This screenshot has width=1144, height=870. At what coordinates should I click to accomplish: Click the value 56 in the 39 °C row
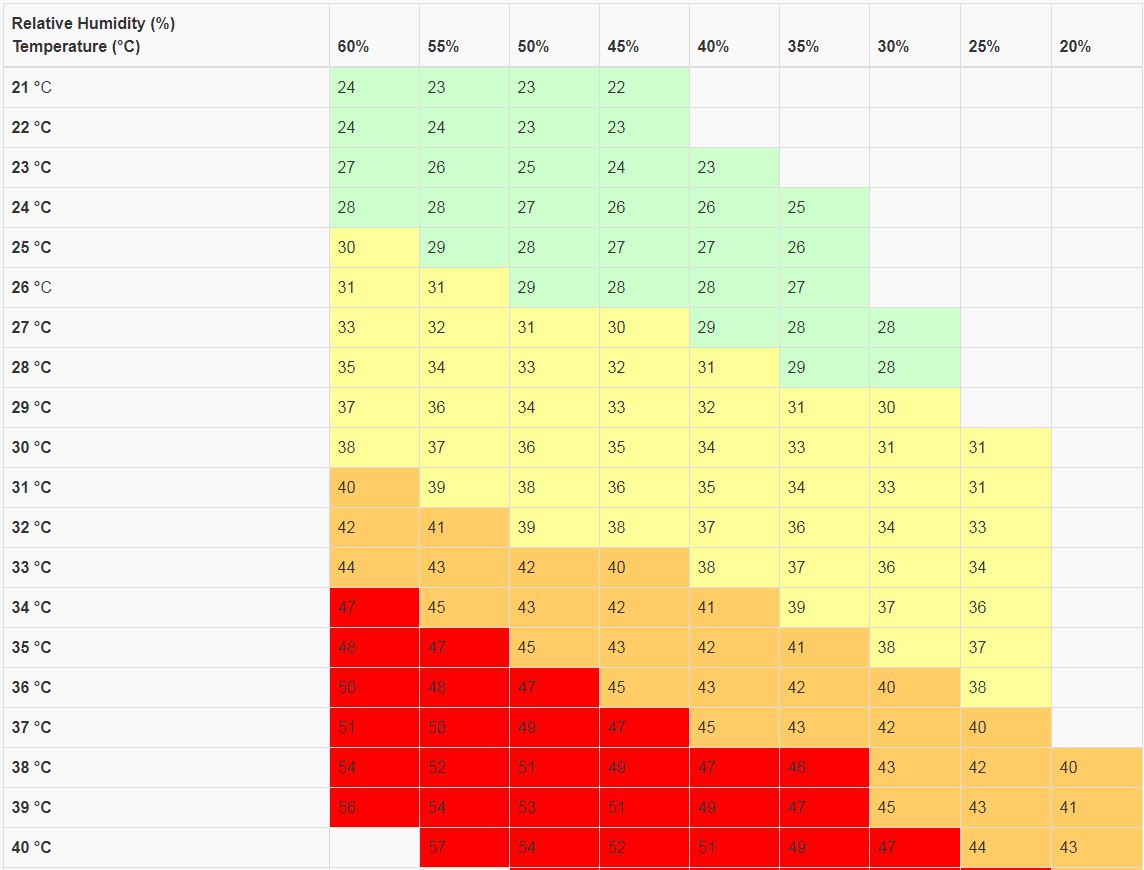(347, 808)
